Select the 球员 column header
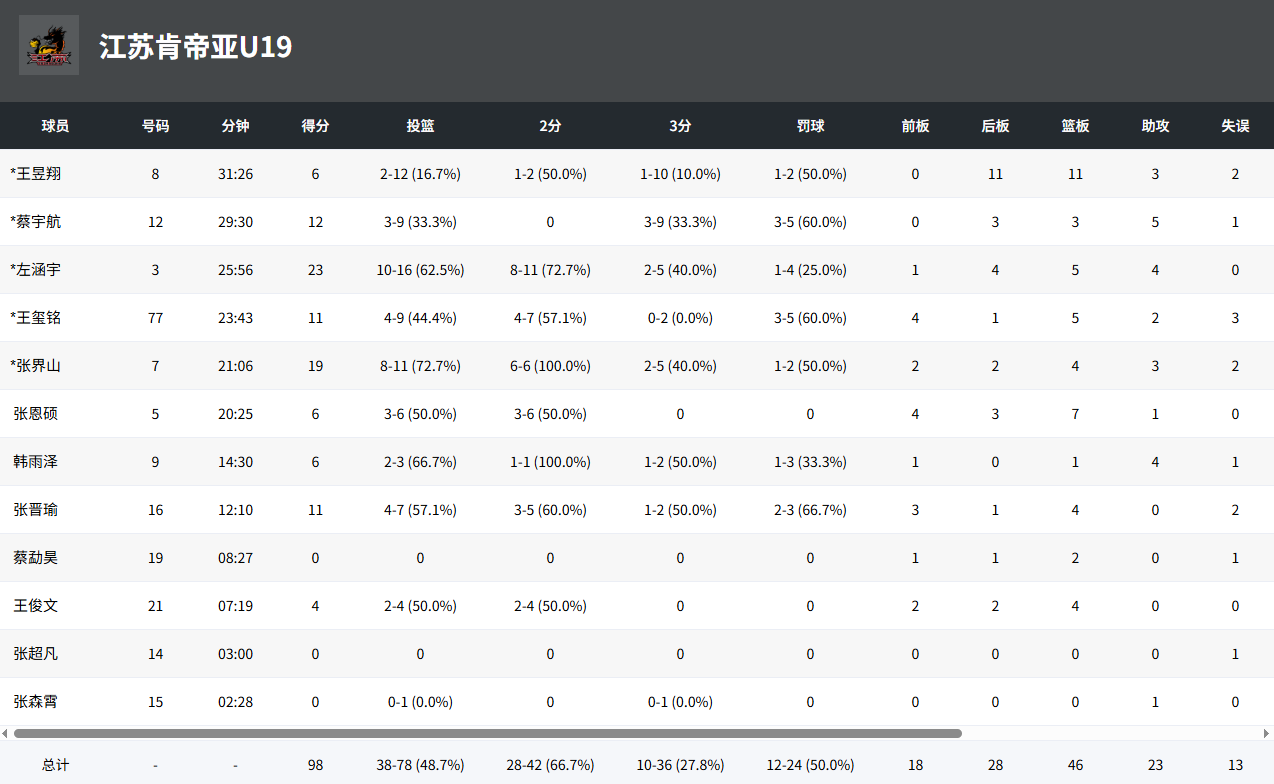Screen dimensions: 1274x784 55,126
